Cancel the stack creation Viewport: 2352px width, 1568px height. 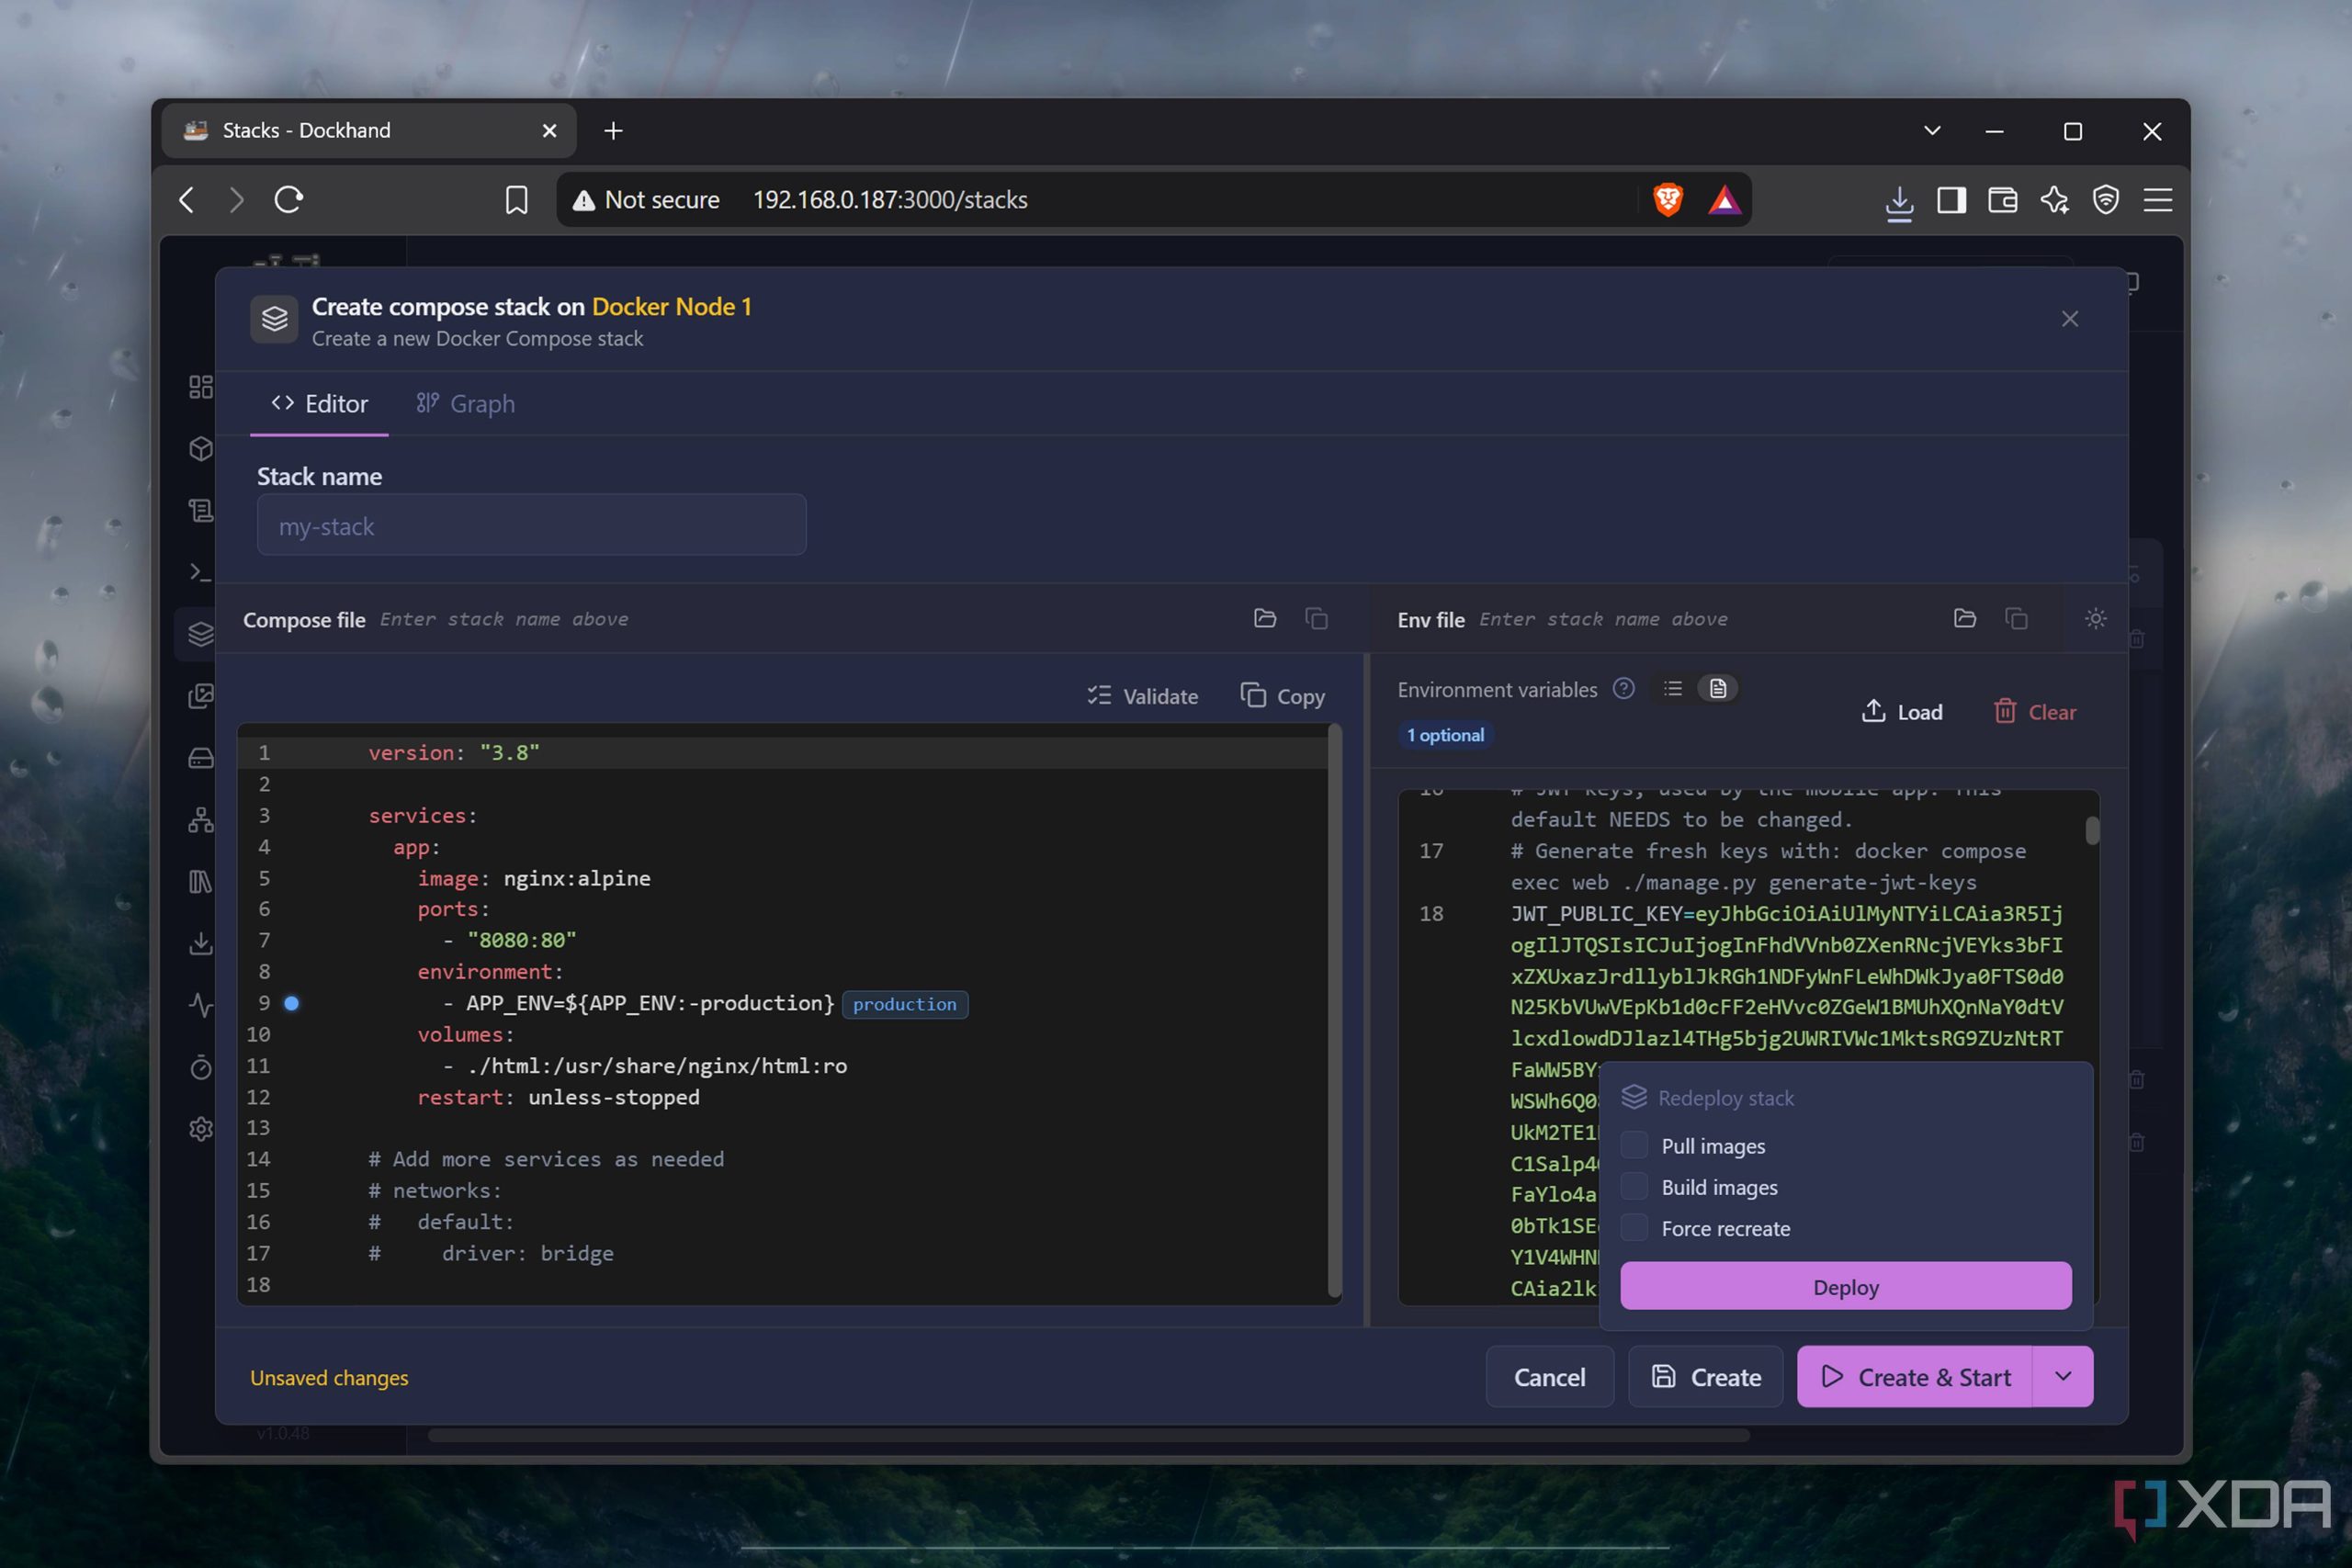coord(1549,1377)
